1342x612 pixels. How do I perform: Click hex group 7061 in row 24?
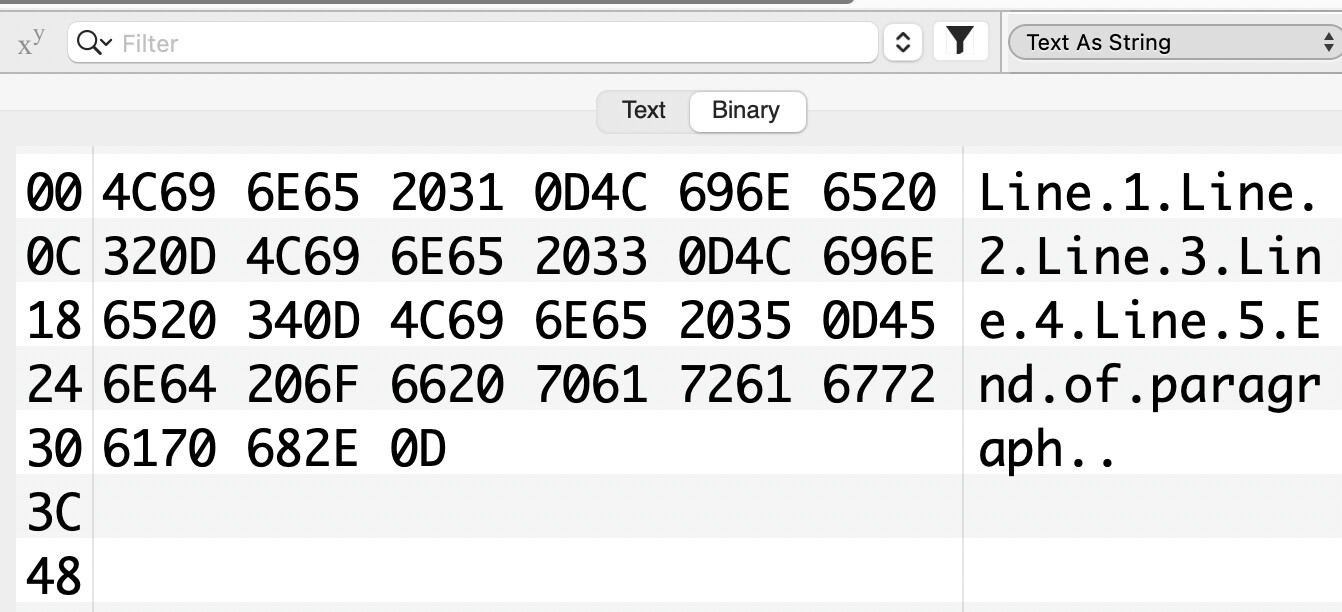click(591, 385)
